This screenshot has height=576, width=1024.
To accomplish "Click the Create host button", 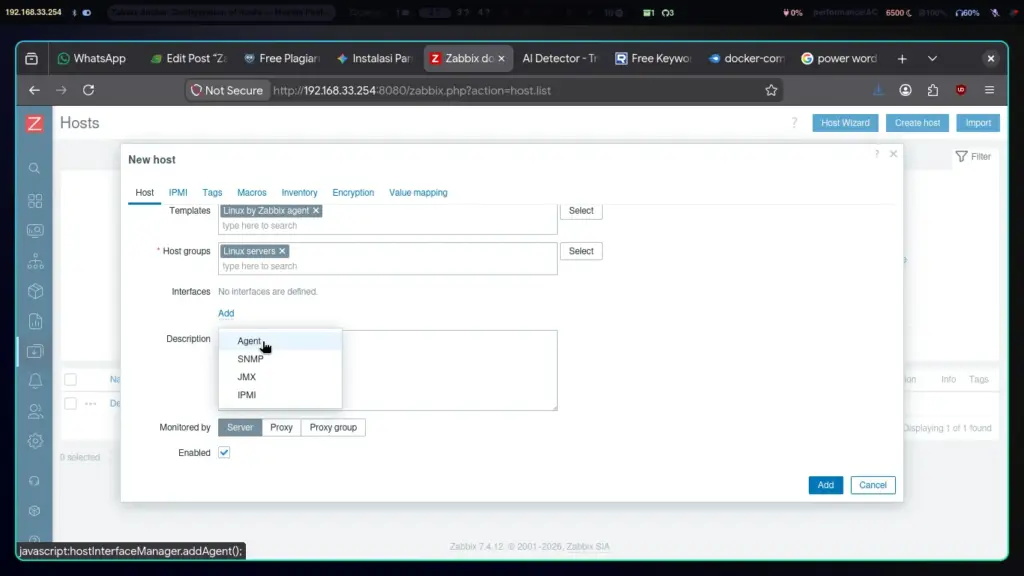I will coord(917,123).
